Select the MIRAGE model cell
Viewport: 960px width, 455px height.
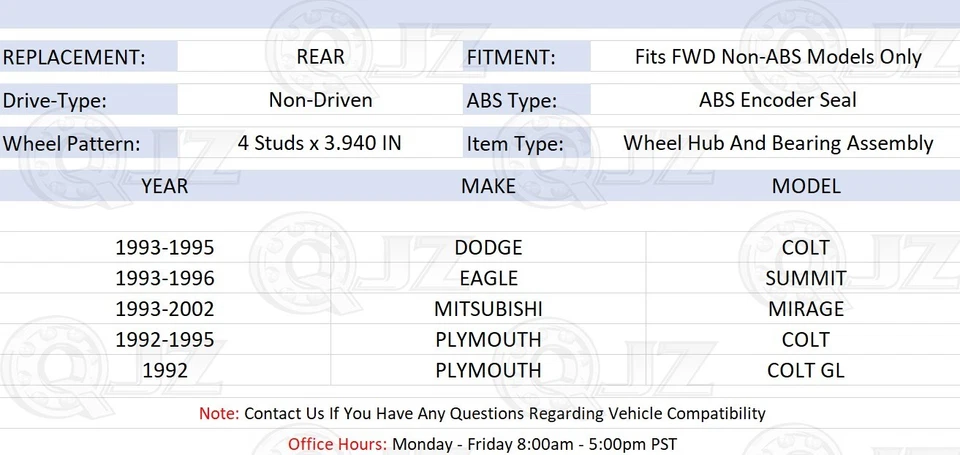coord(806,309)
